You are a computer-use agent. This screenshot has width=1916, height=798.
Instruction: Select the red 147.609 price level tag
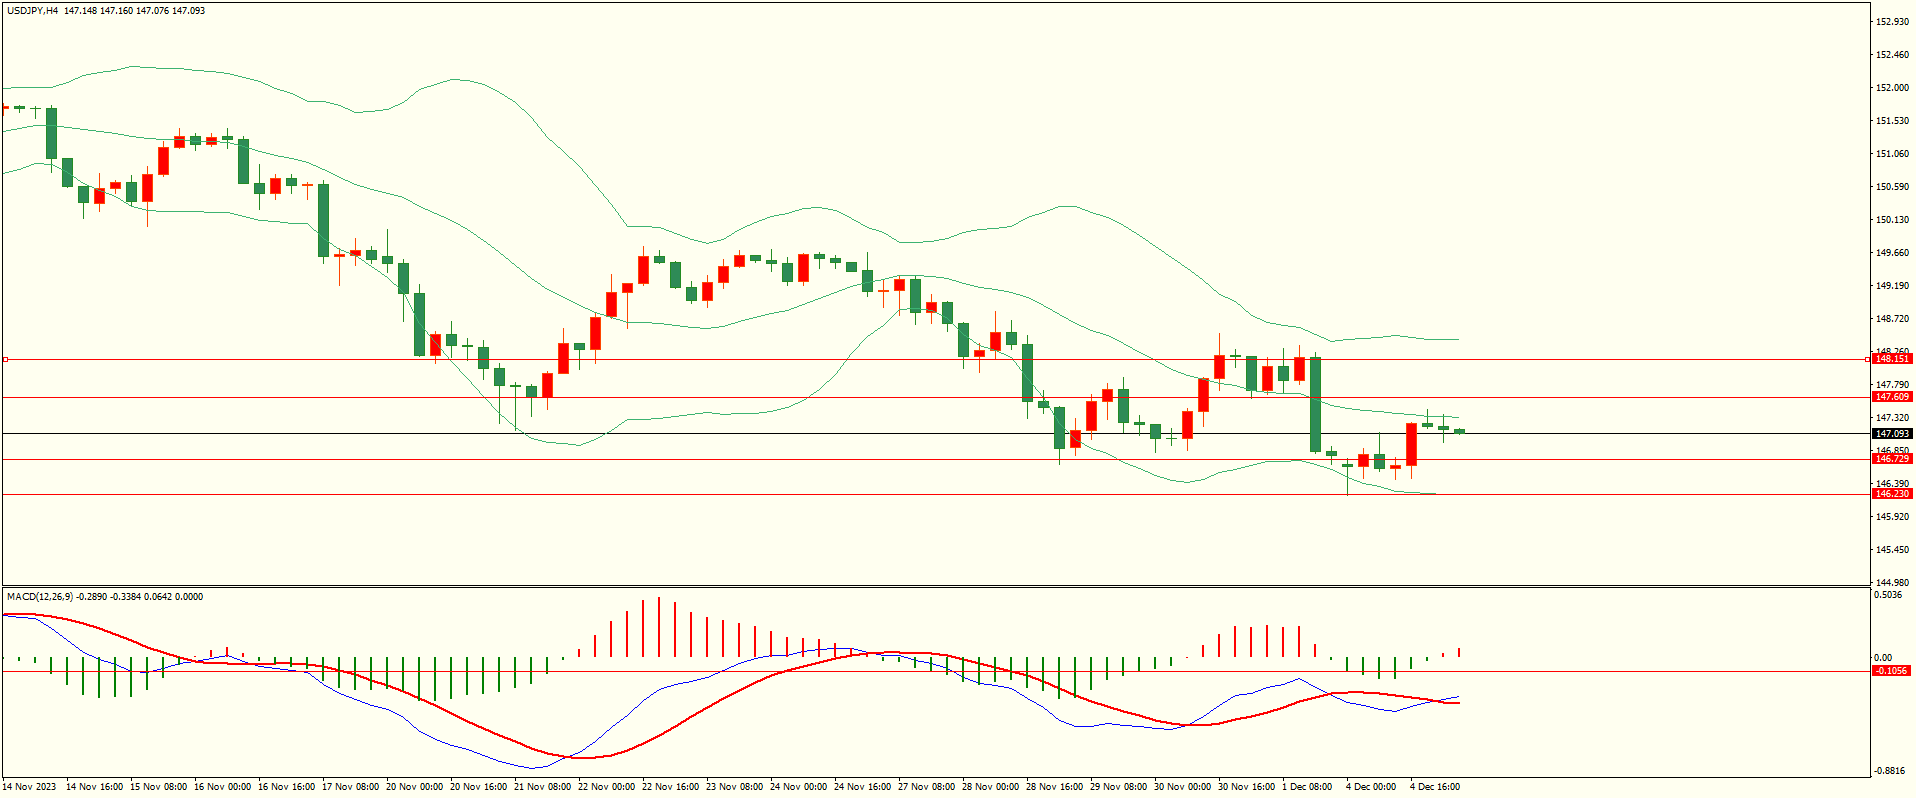tap(1892, 397)
